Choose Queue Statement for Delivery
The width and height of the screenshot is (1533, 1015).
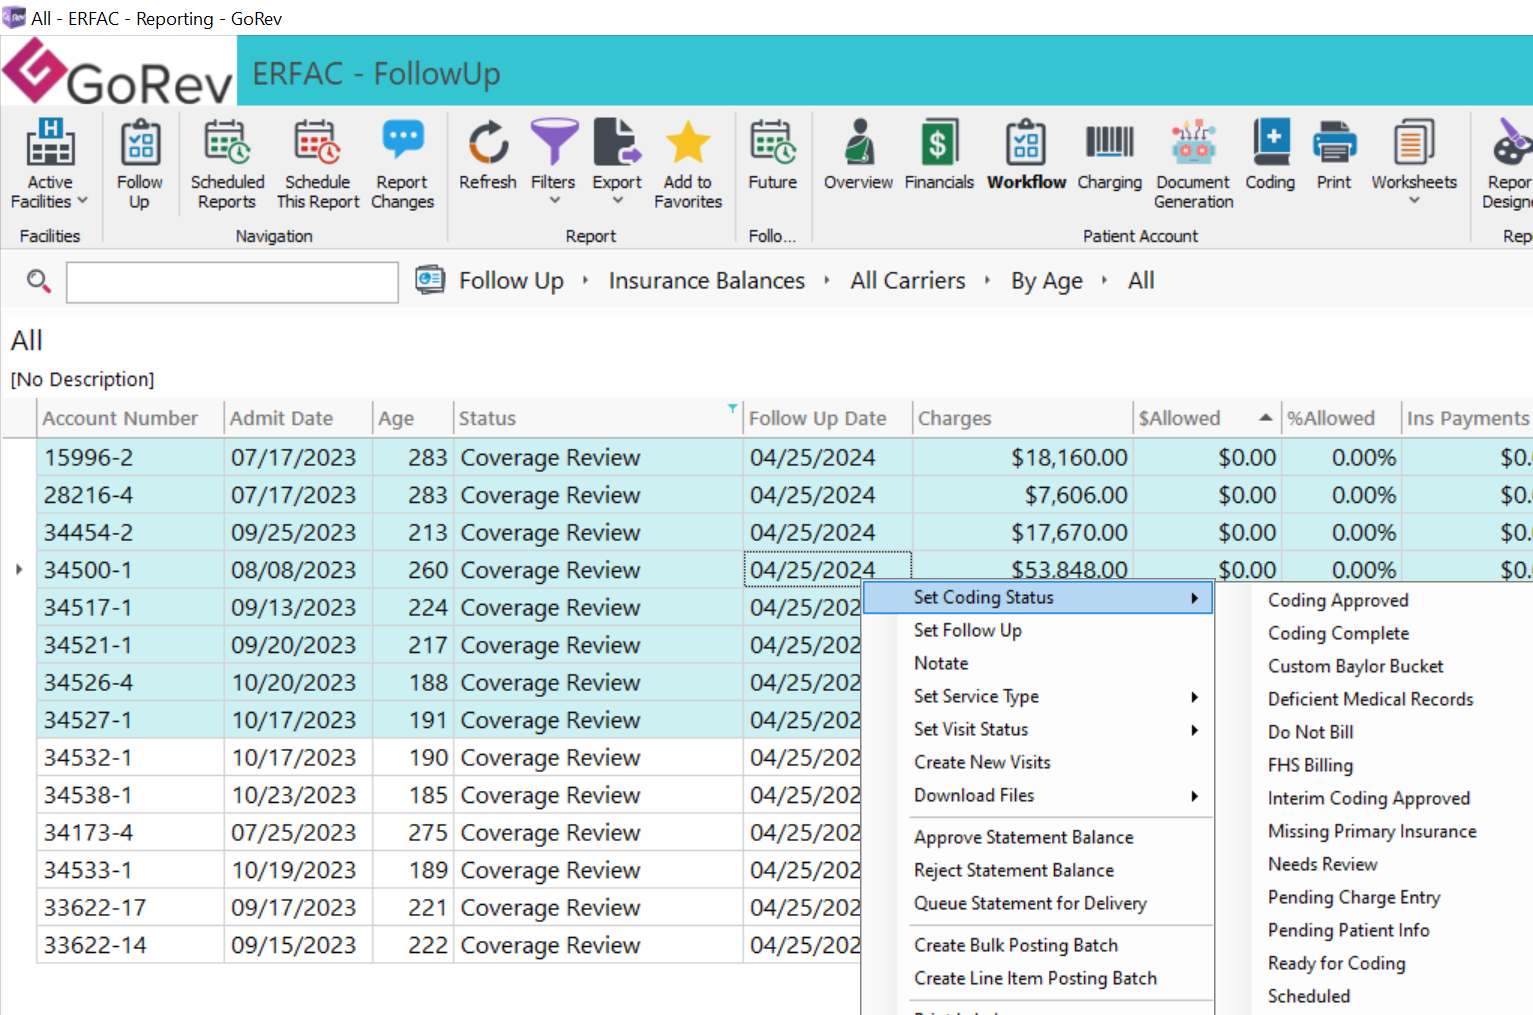(1030, 903)
